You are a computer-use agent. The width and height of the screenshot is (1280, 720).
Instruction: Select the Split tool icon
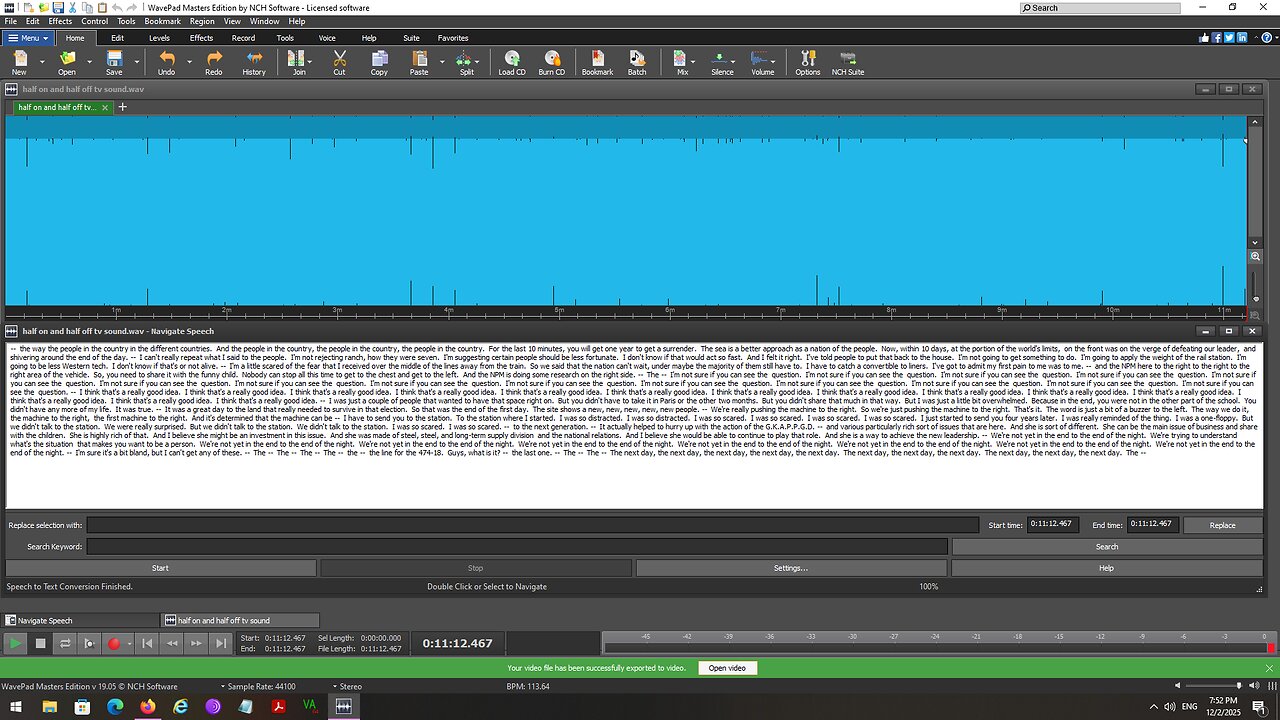tap(466, 62)
